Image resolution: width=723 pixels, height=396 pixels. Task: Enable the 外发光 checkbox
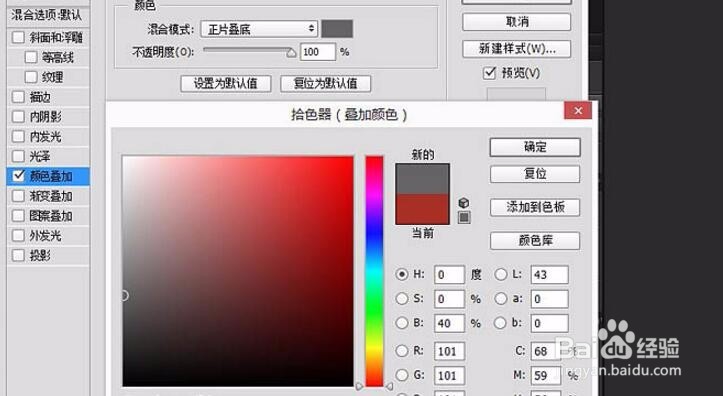coord(18,236)
